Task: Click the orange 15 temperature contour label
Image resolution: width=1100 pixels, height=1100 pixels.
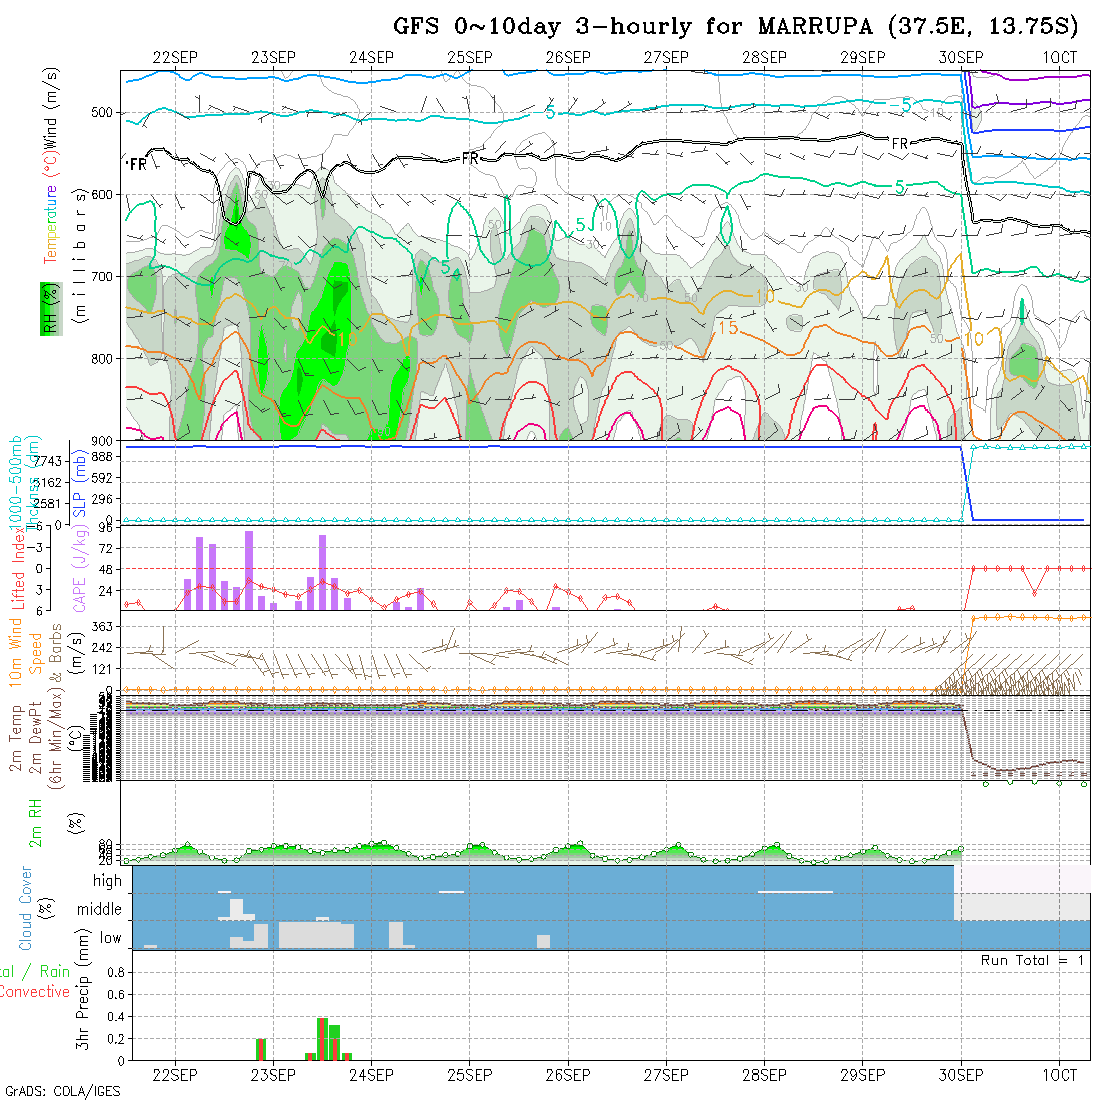Action: click(728, 327)
